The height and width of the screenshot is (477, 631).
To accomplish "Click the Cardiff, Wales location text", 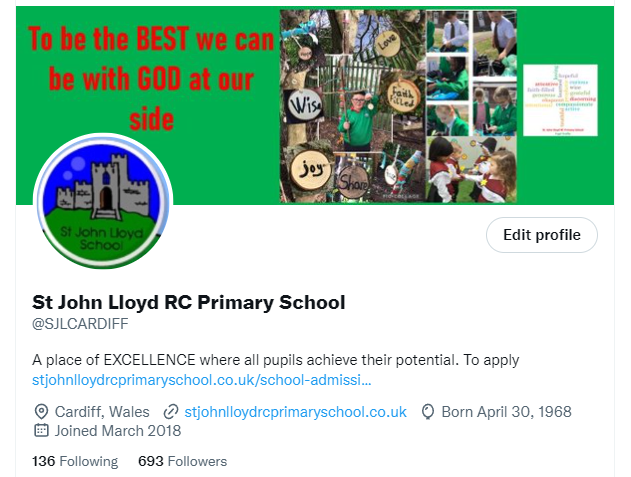I will click(x=102, y=412).
